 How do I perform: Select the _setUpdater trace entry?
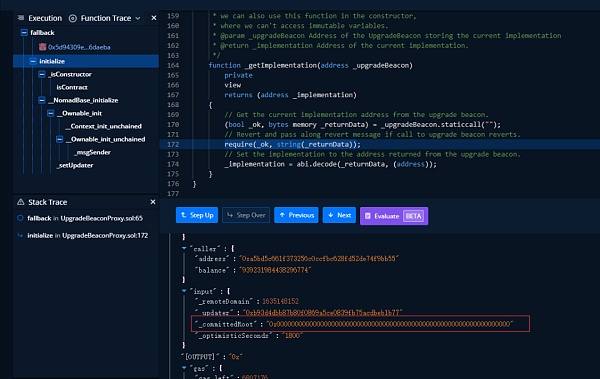coord(75,165)
